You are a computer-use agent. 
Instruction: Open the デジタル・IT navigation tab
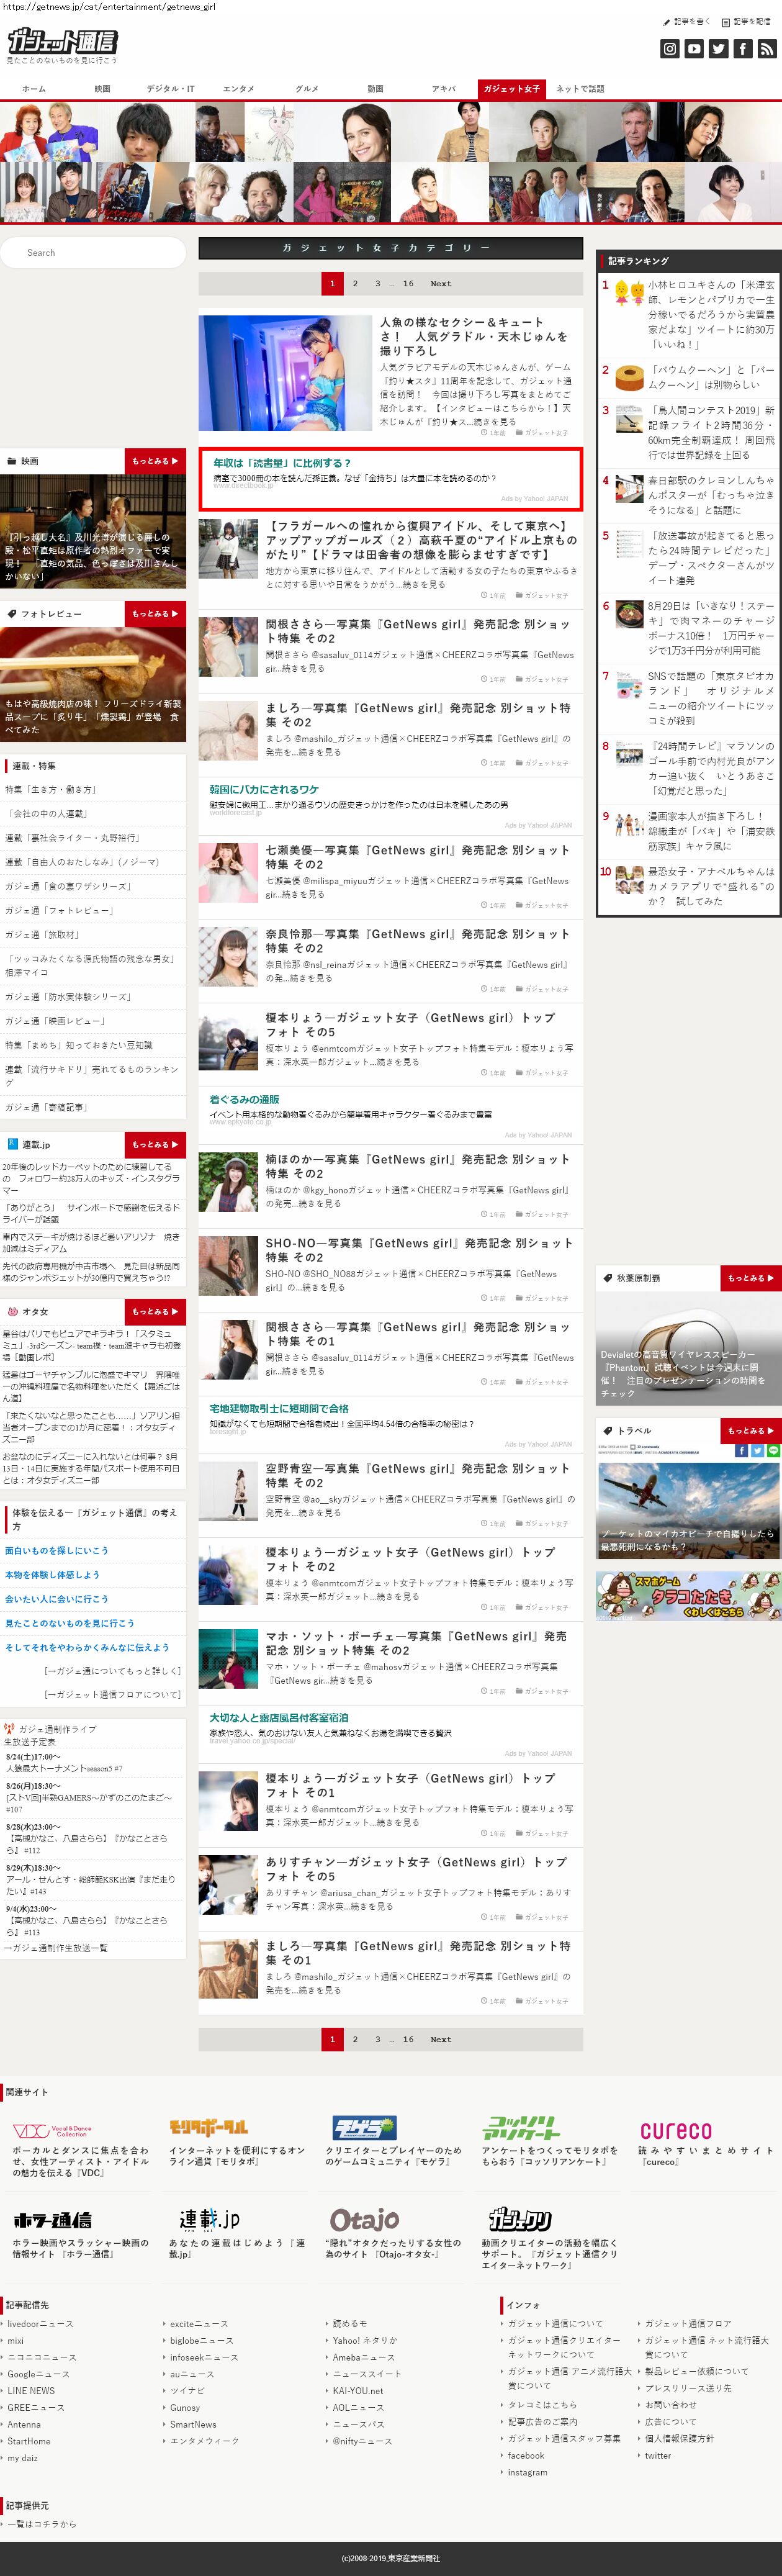pyautogui.click(x=171, y=89)
